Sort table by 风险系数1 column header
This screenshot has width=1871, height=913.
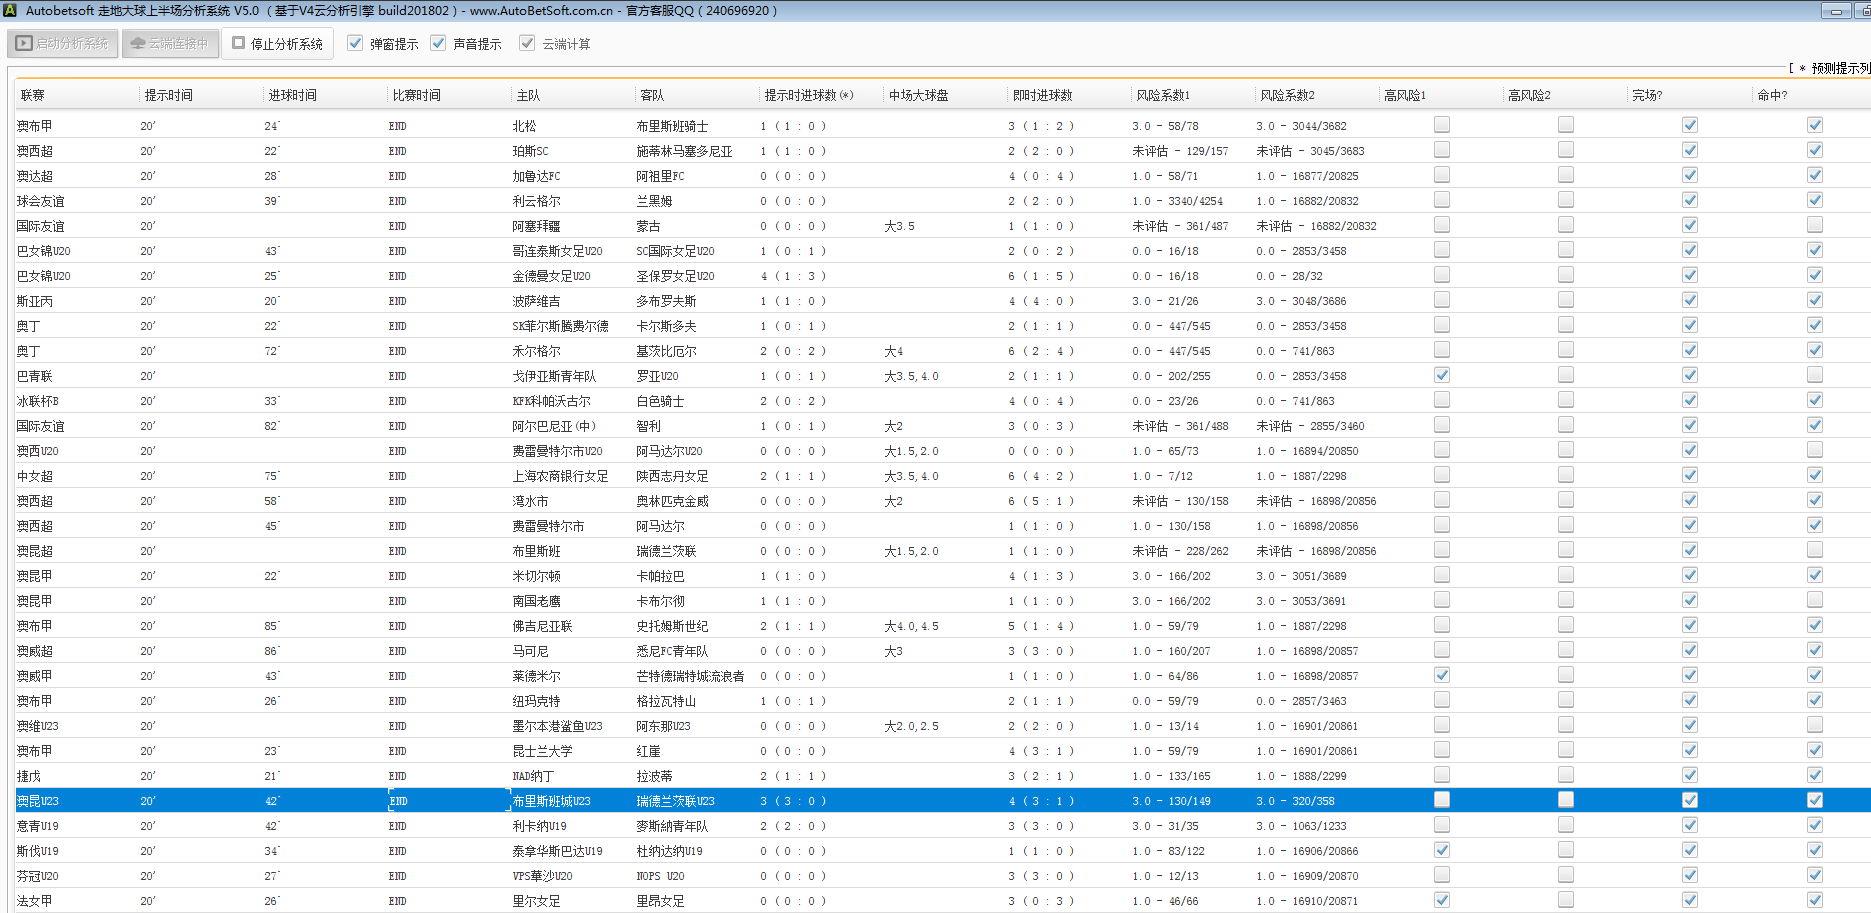(x=1162, y=95)
